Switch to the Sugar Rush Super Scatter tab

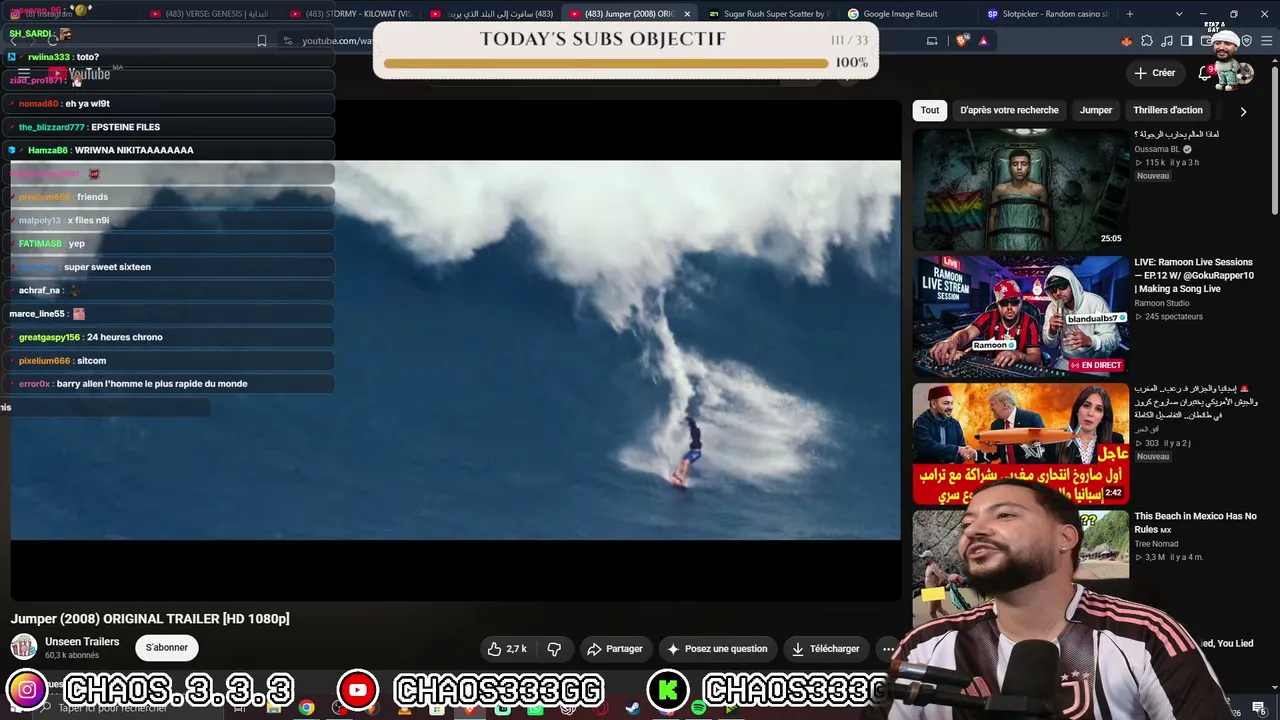click(x=769, y=14)
